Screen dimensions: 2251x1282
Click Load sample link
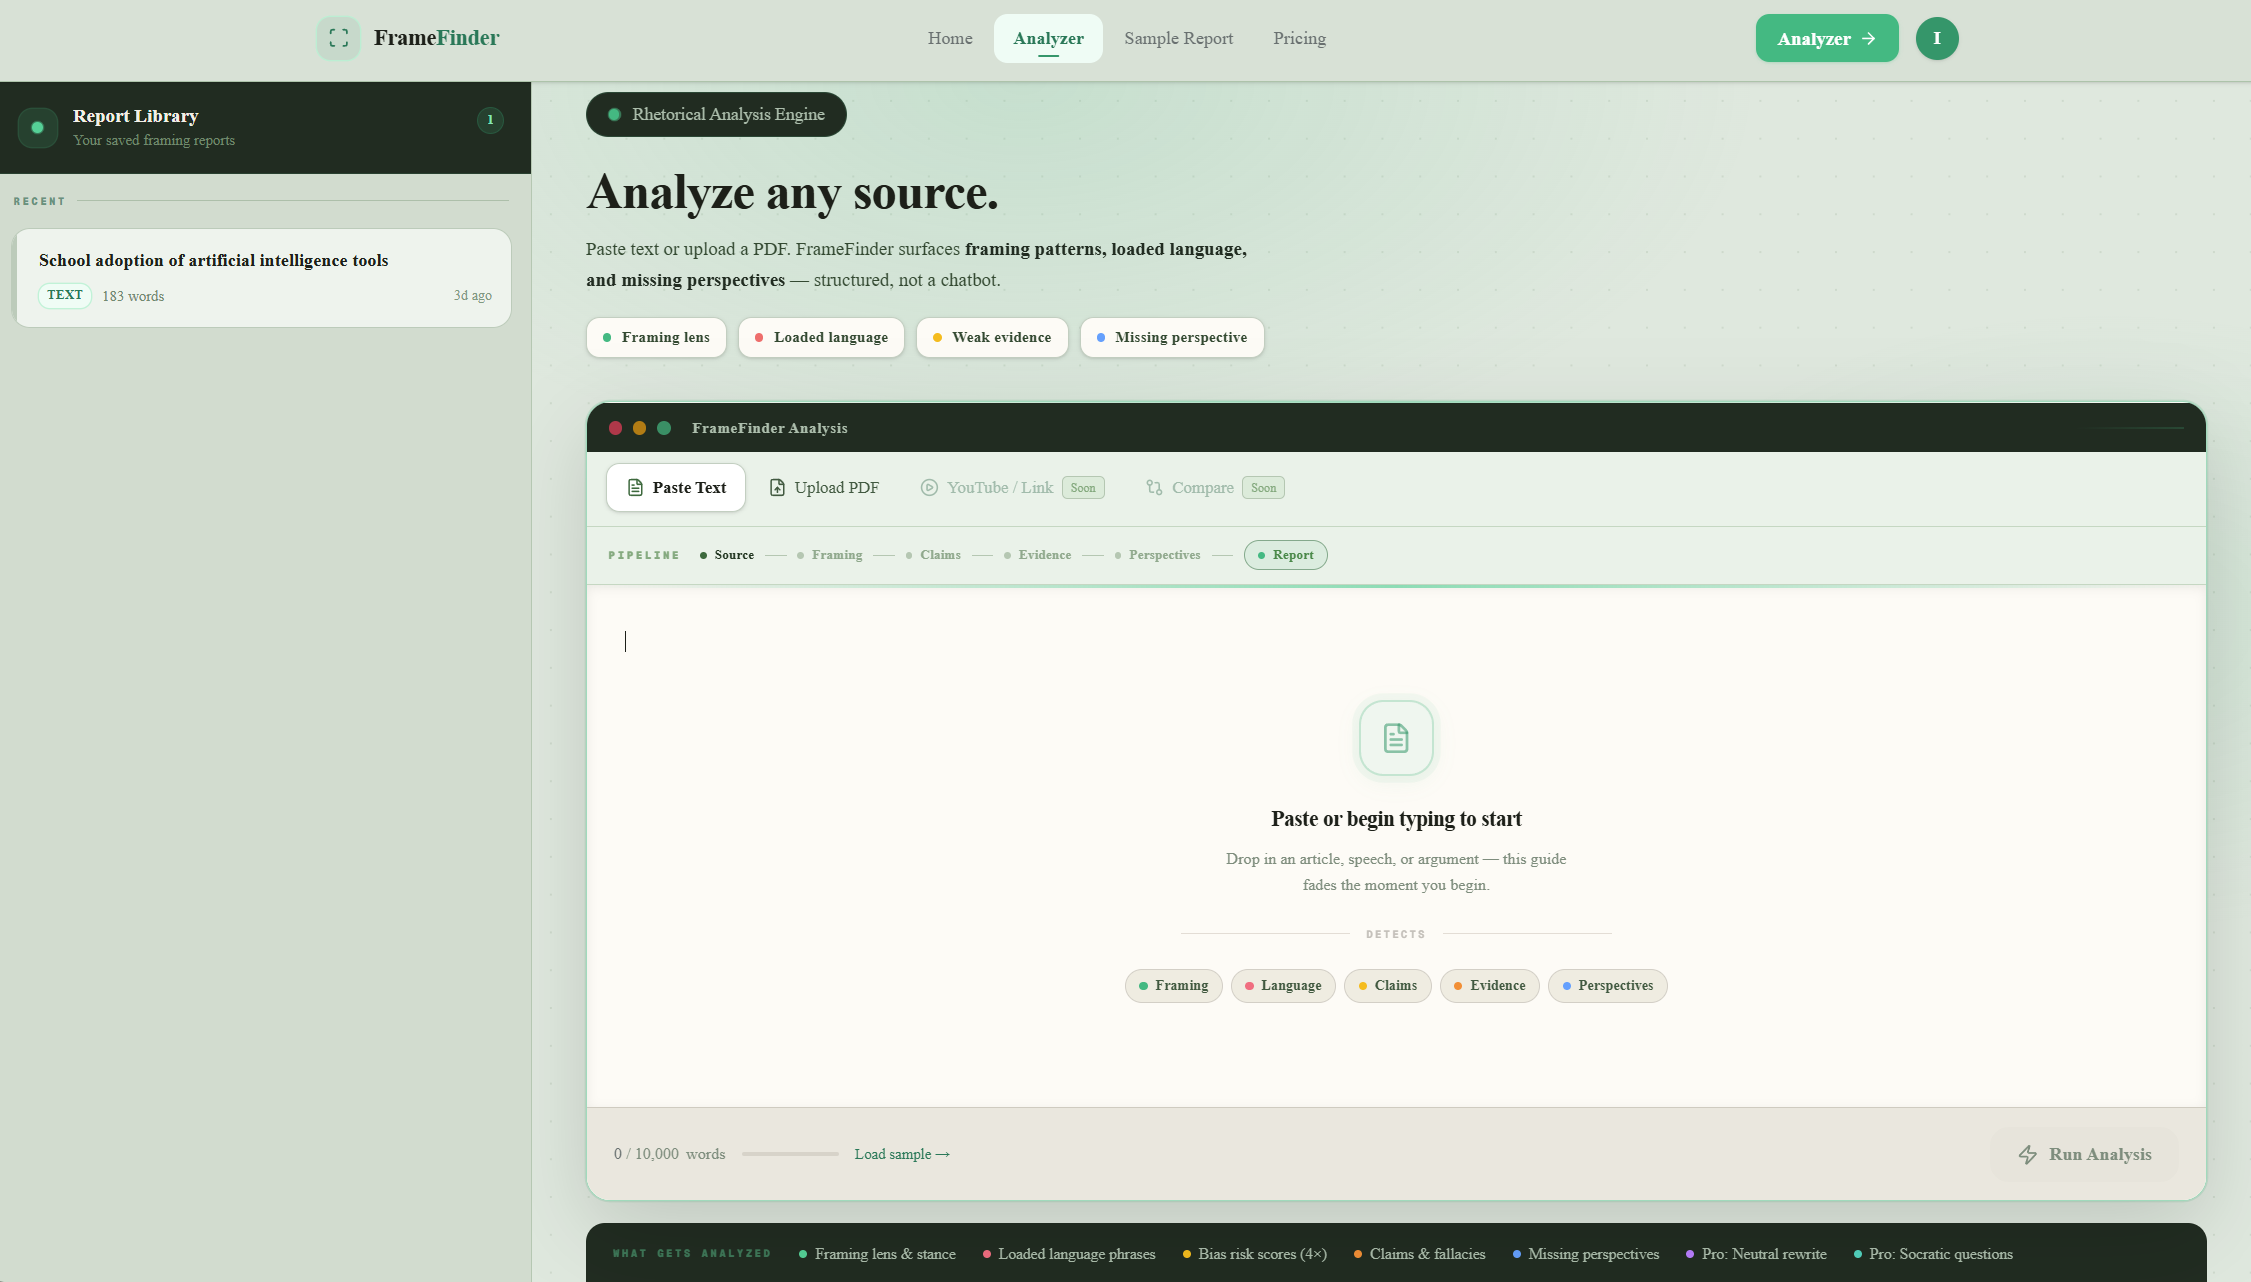tap(902, 1154)
